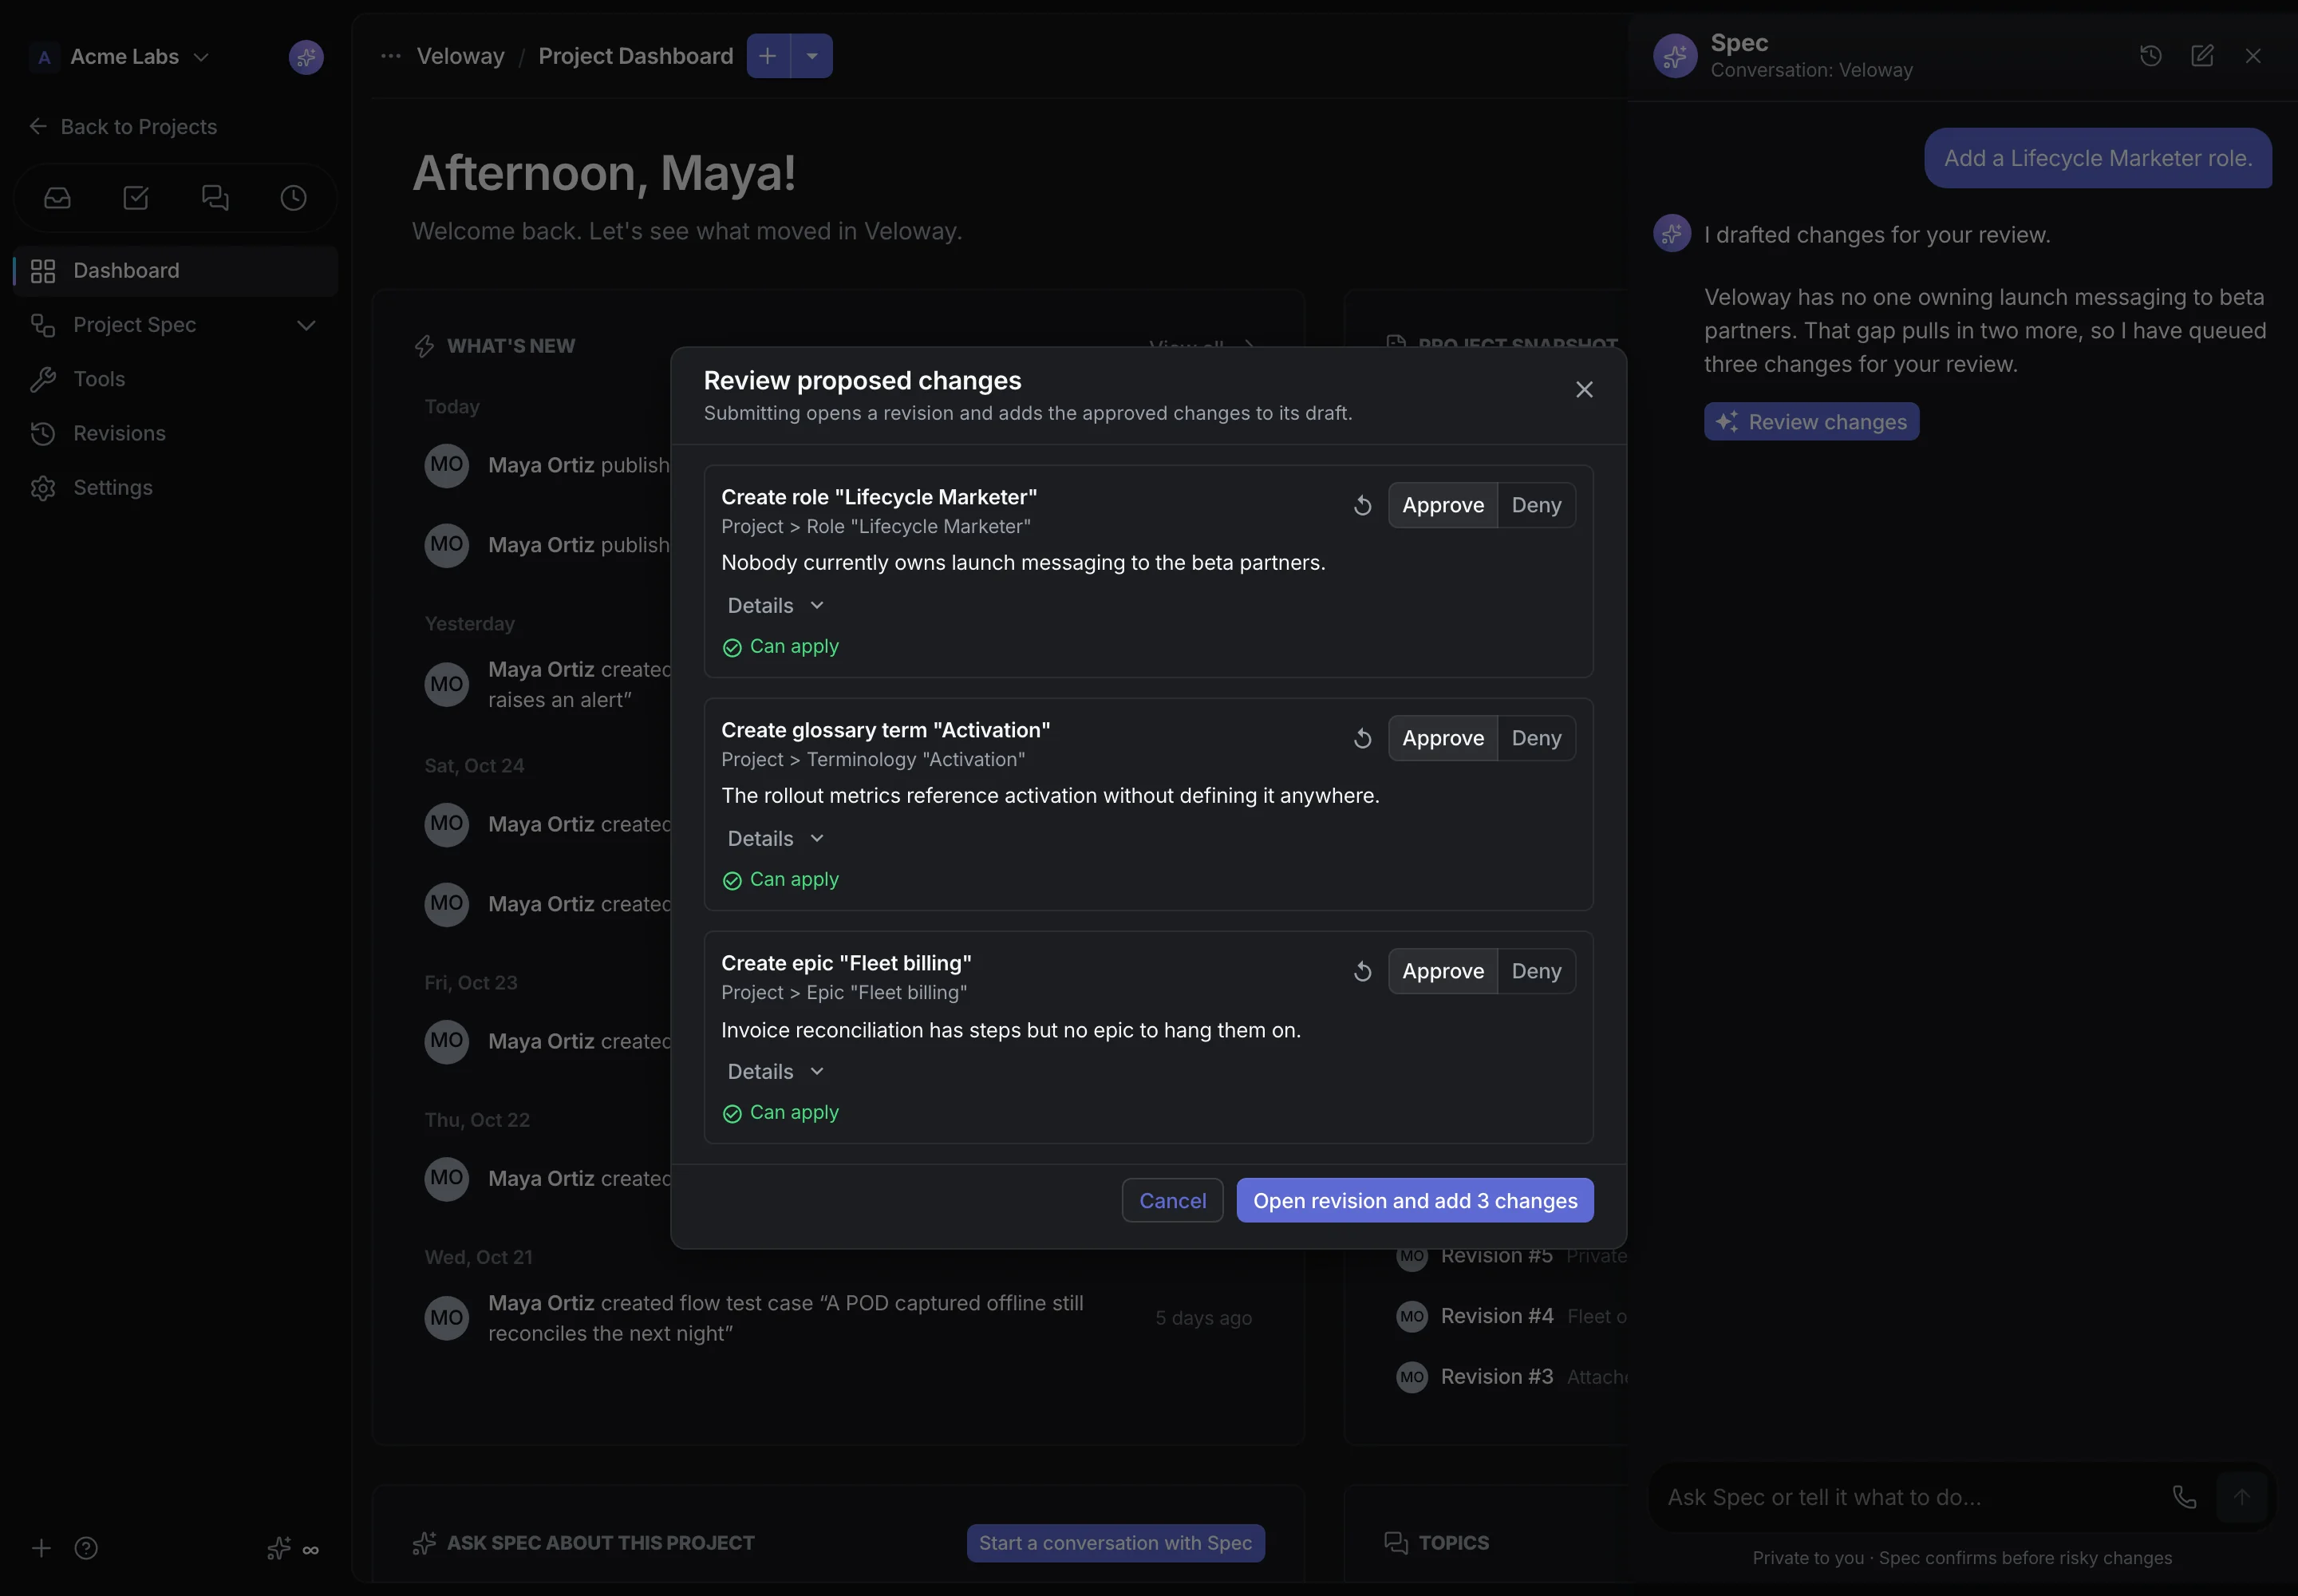Go to Dashboard in sidebar

pos(175,270)
